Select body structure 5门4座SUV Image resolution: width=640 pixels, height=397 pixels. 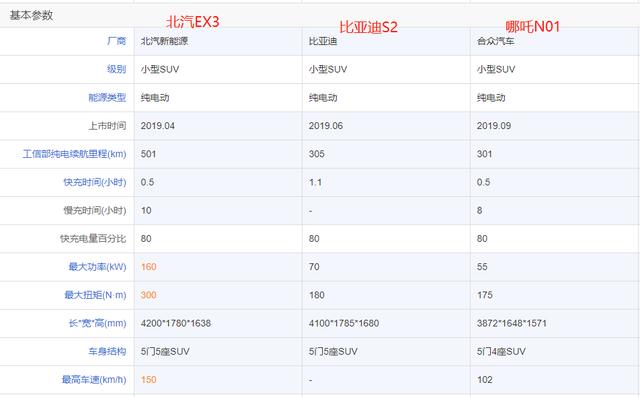(501, 351)
